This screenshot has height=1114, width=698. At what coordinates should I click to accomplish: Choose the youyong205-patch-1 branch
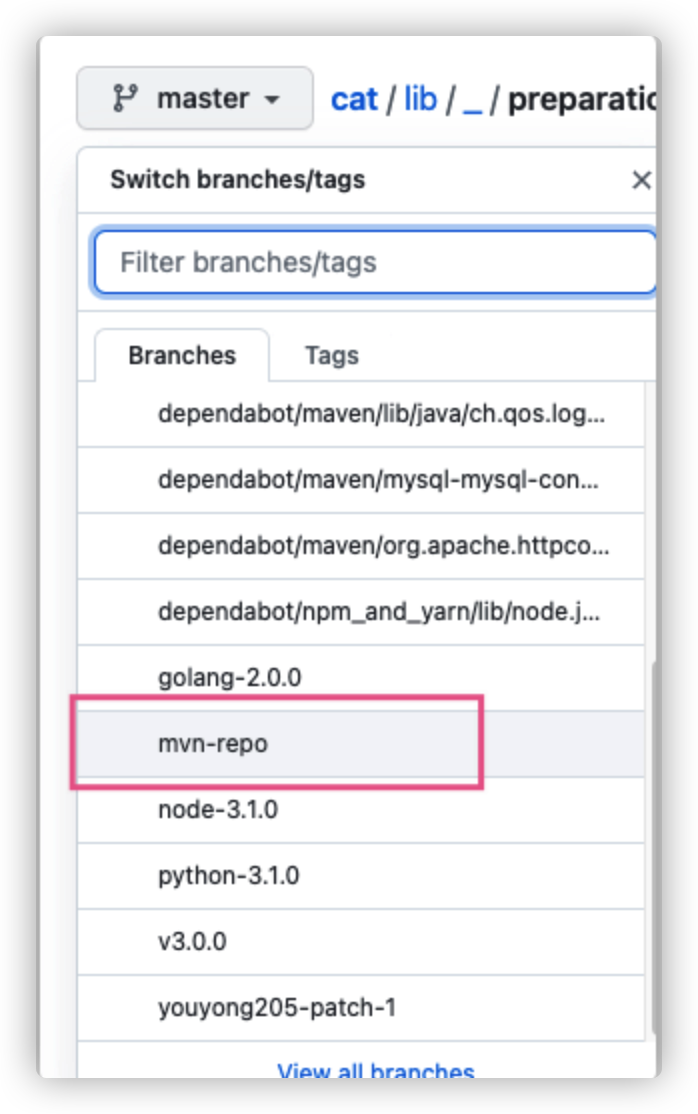(x=277, y=1008)
